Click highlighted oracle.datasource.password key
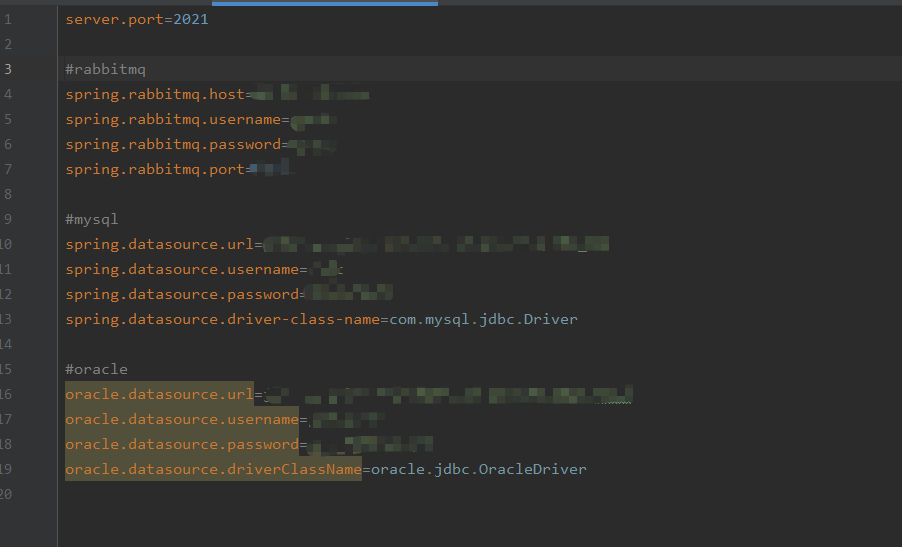902x547 pixels. pos(182,445)
